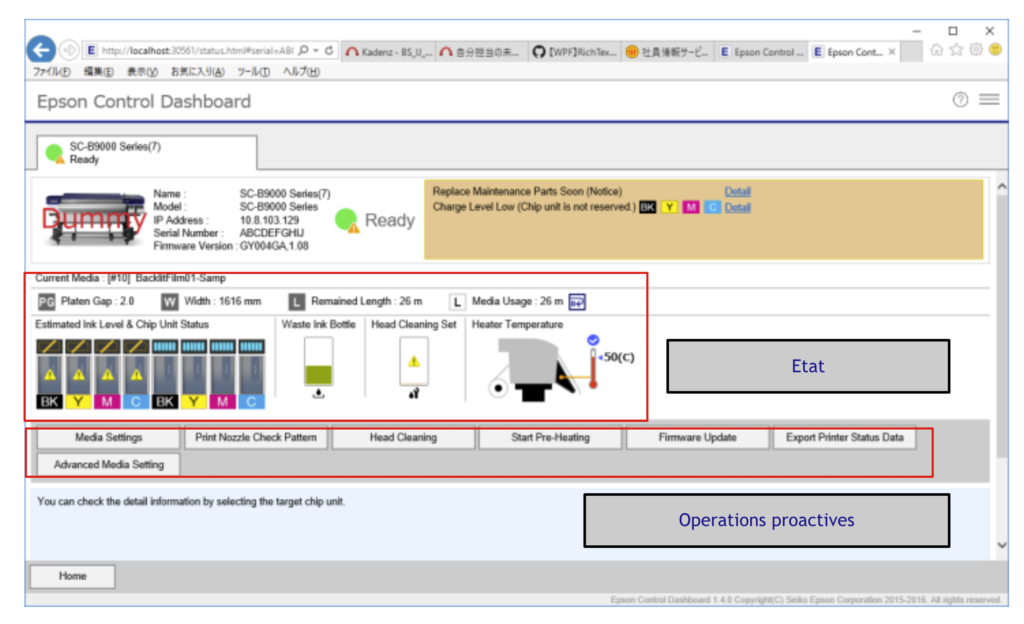Image resolution: width=1024 pixels, height=624 pixels.
Task: Refresh the page from the address bar
Action: click(329, 50)
